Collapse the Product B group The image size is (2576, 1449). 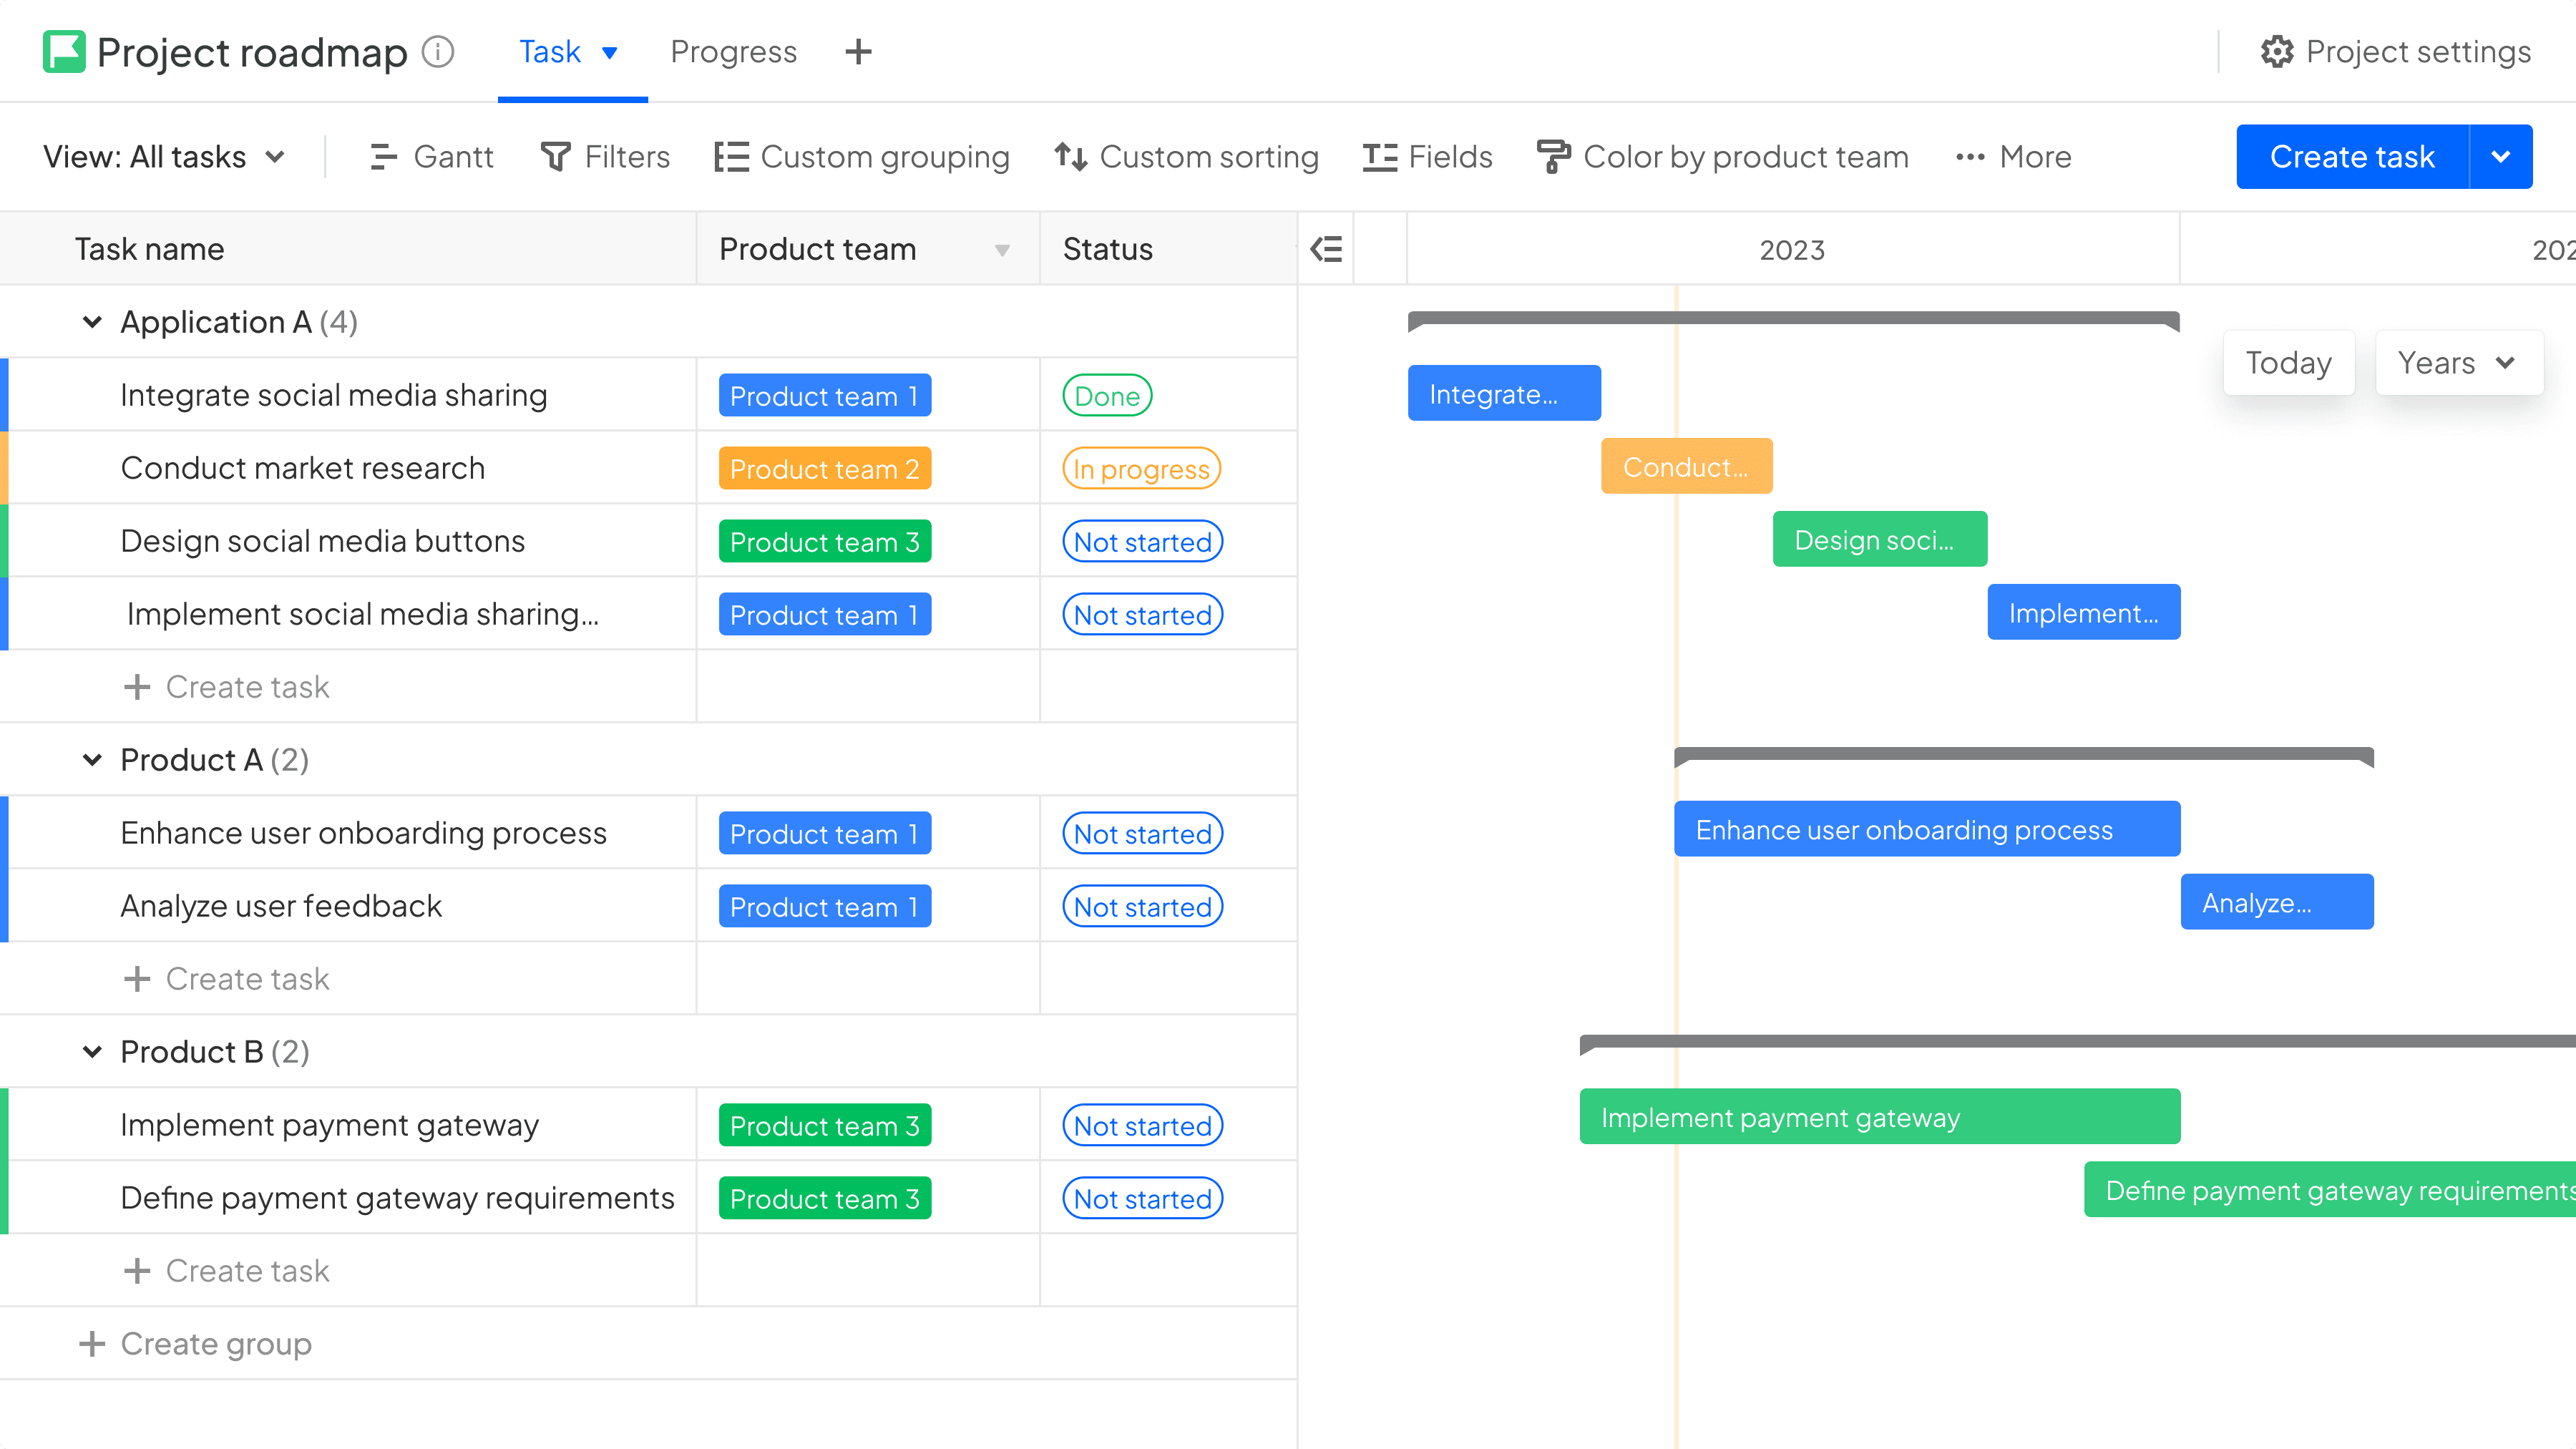(92, 1052)
